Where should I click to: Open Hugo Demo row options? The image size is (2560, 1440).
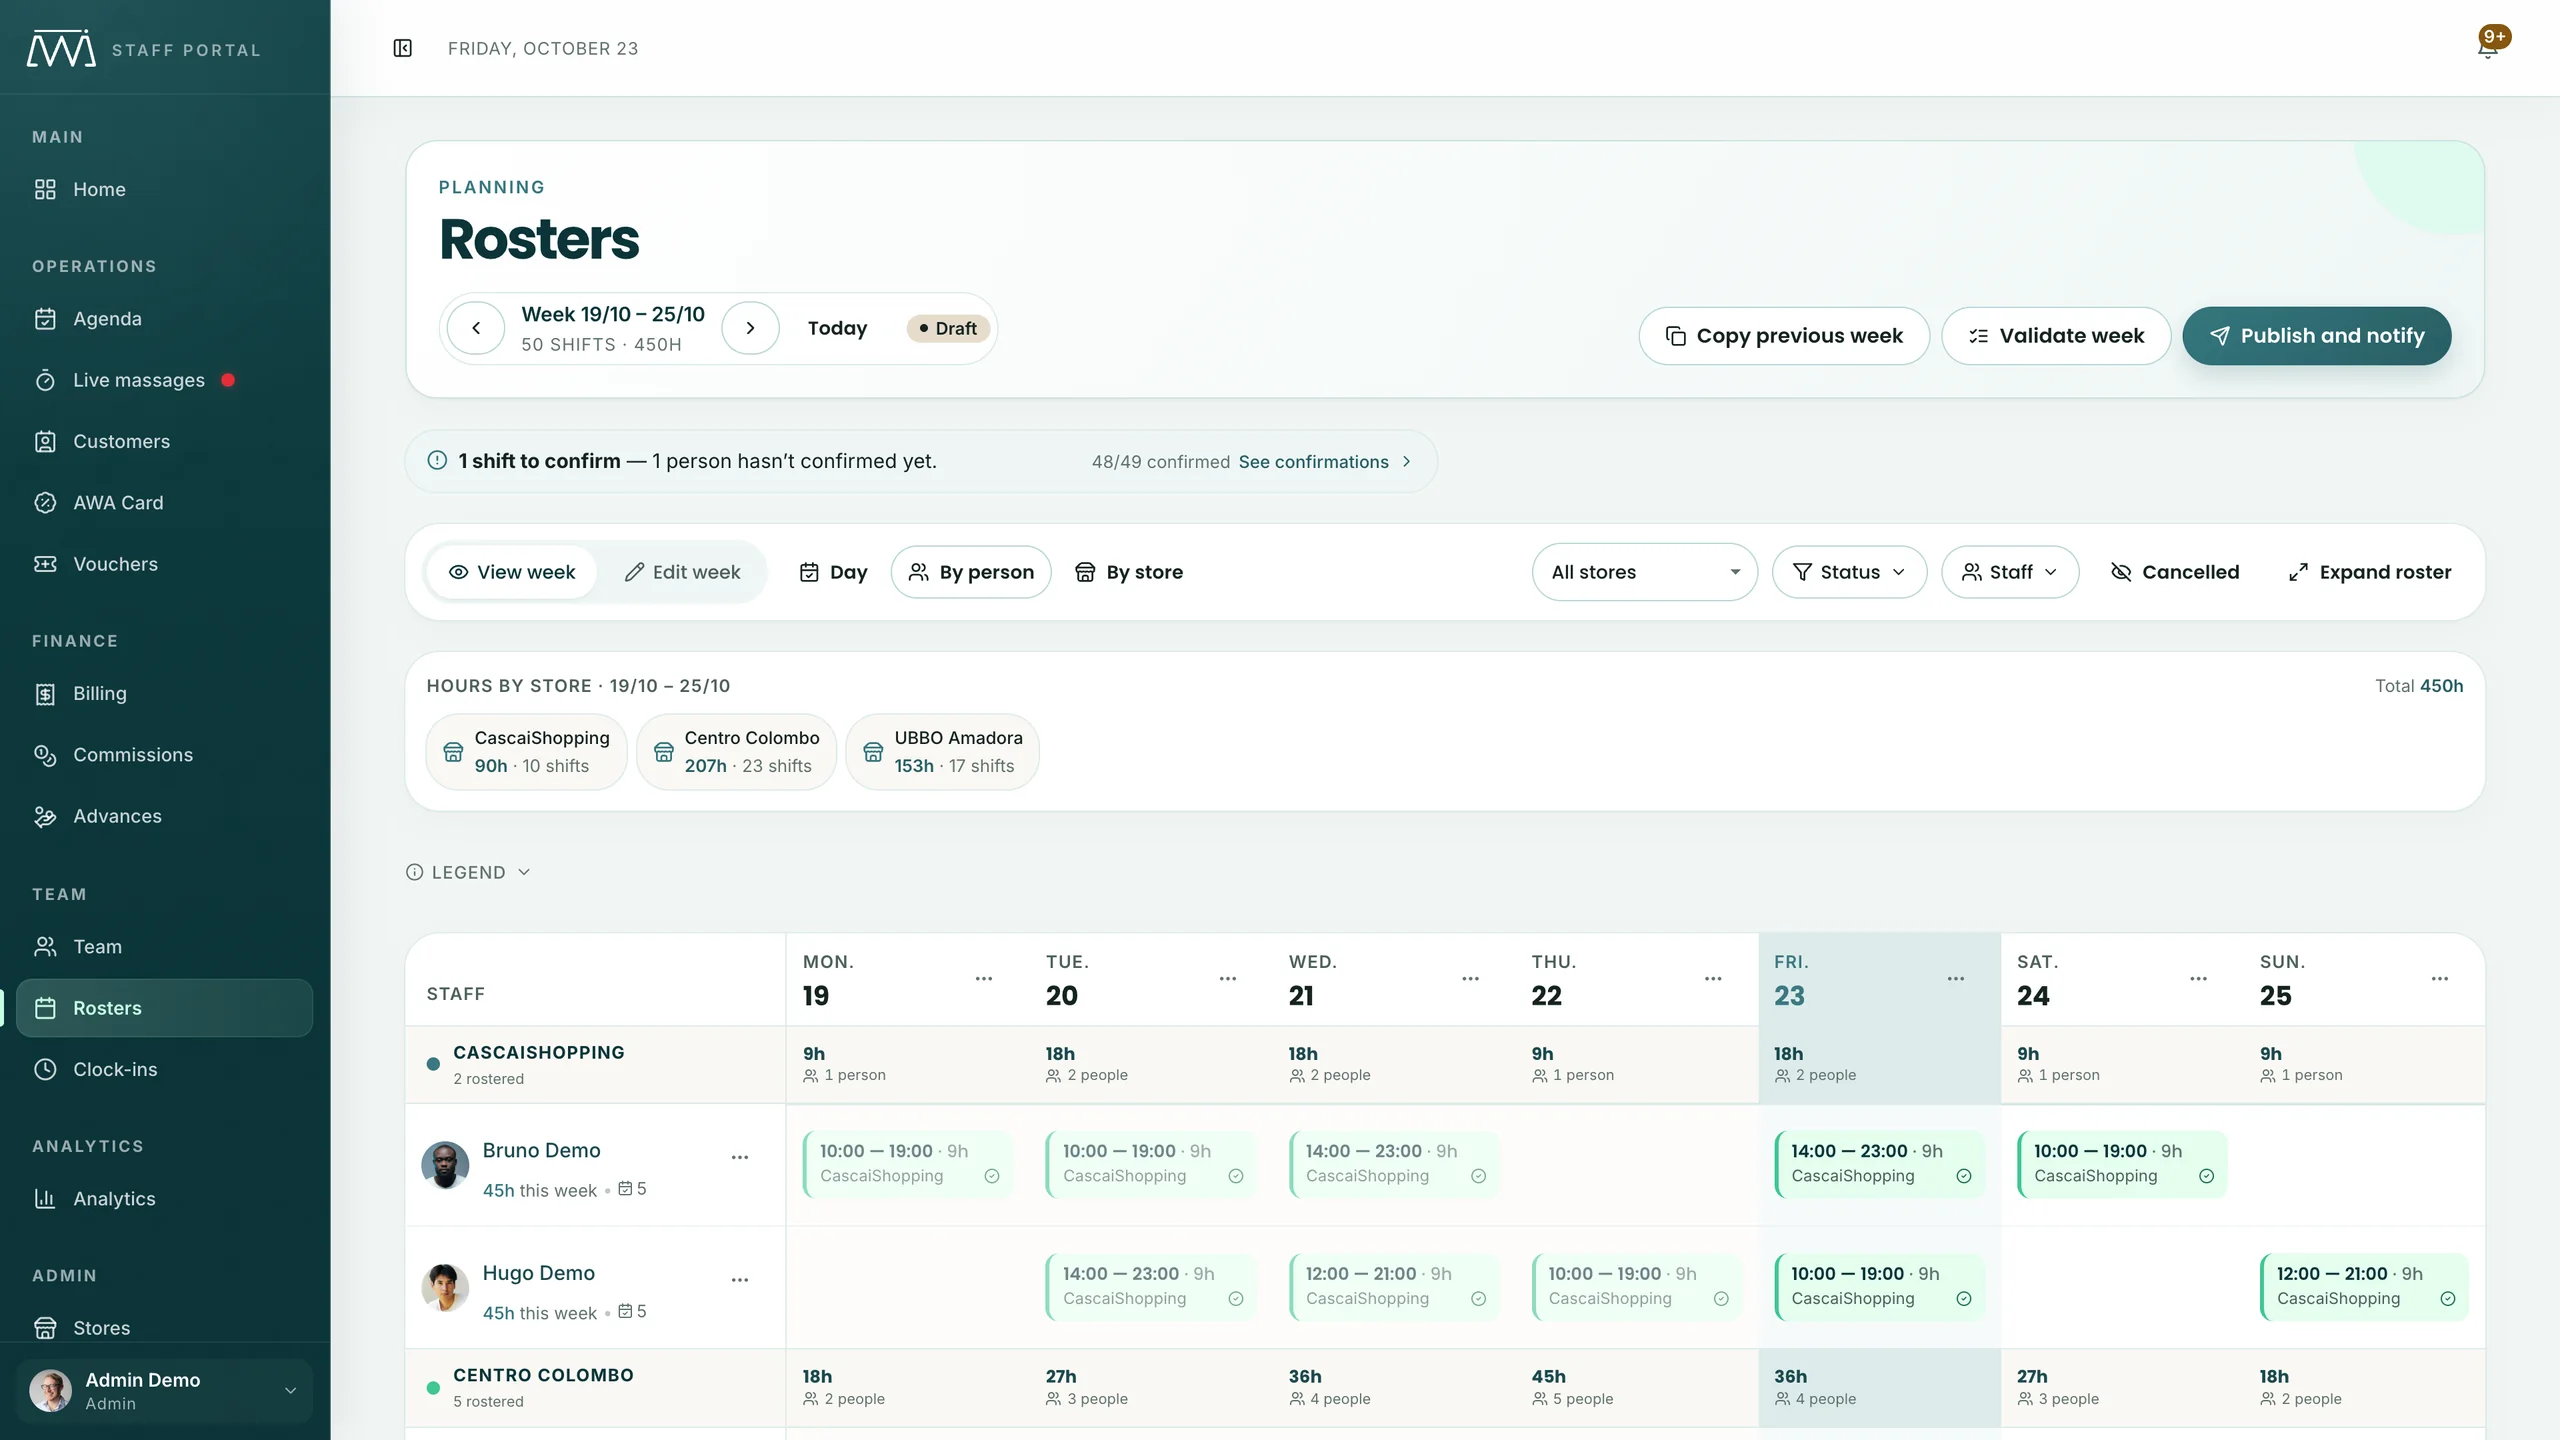pos(740,1280)
